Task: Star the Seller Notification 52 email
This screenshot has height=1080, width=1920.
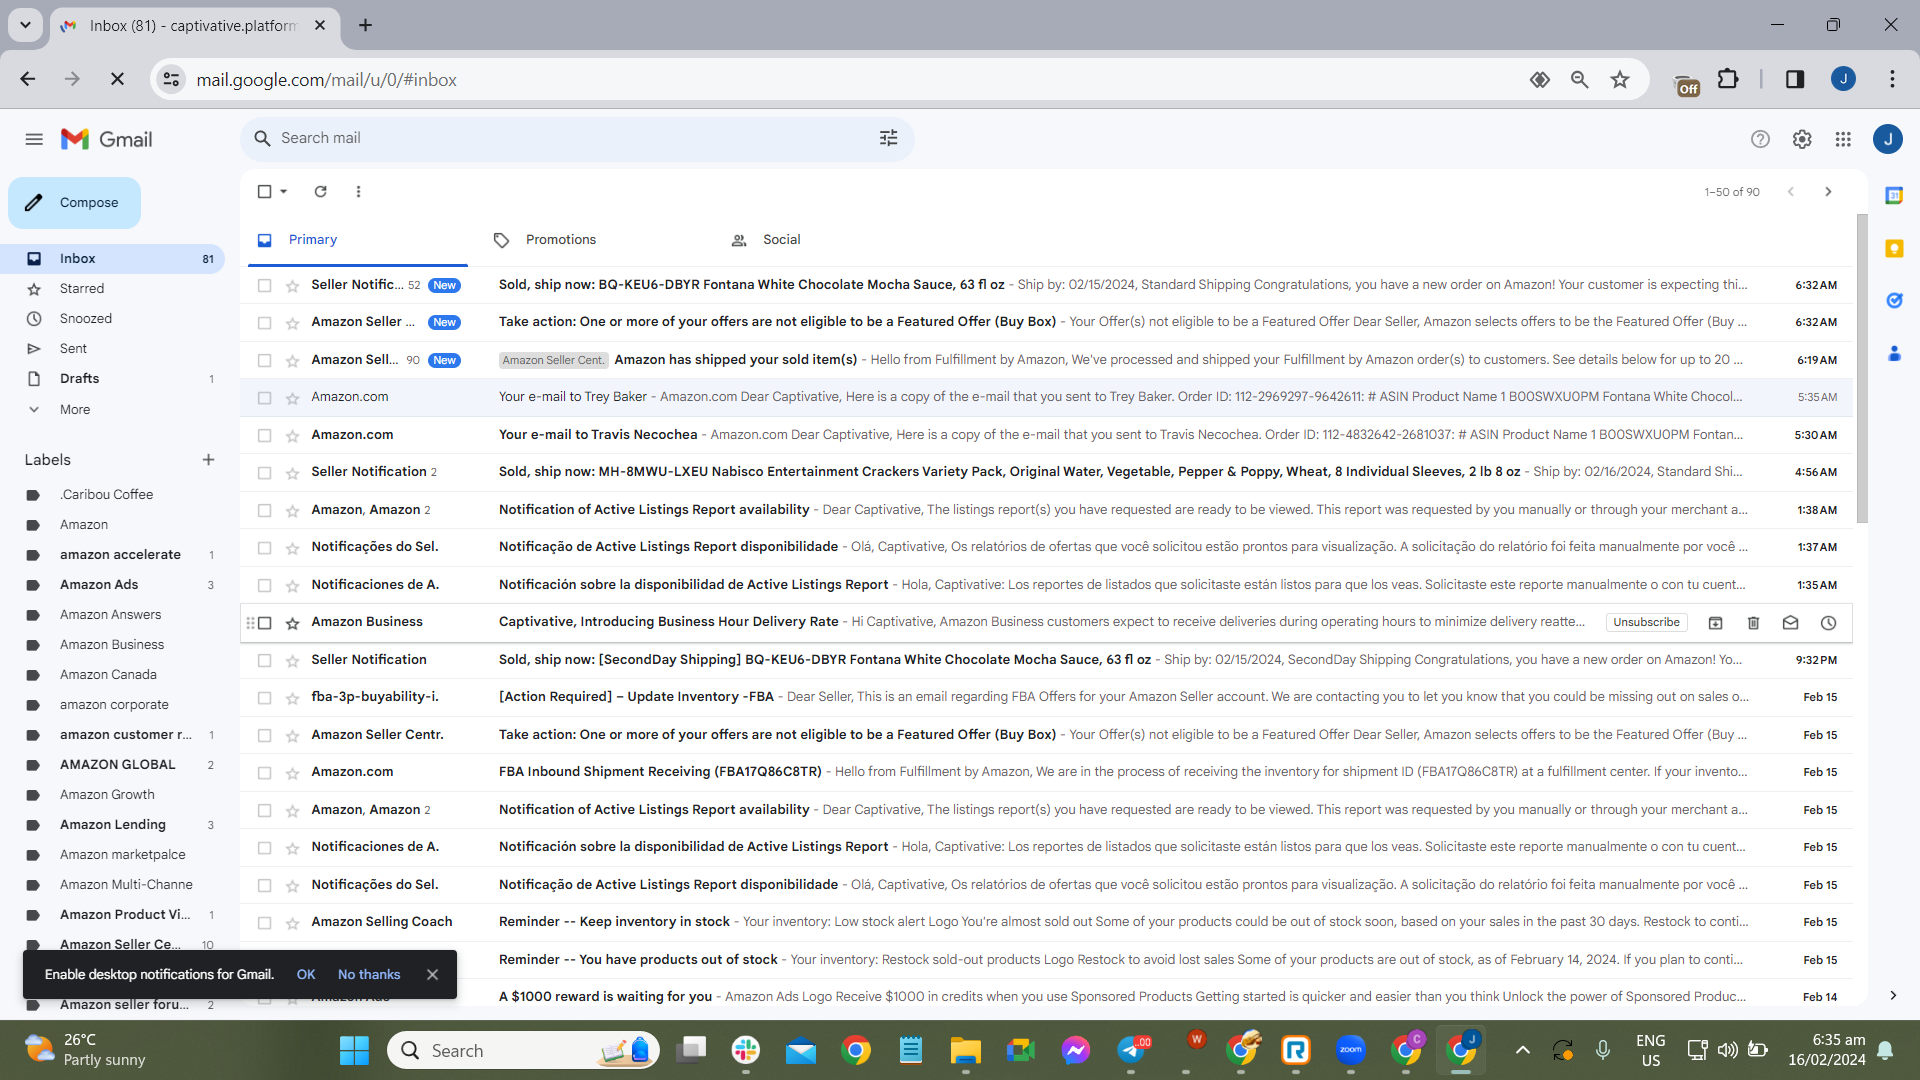Action: point(292,285)
